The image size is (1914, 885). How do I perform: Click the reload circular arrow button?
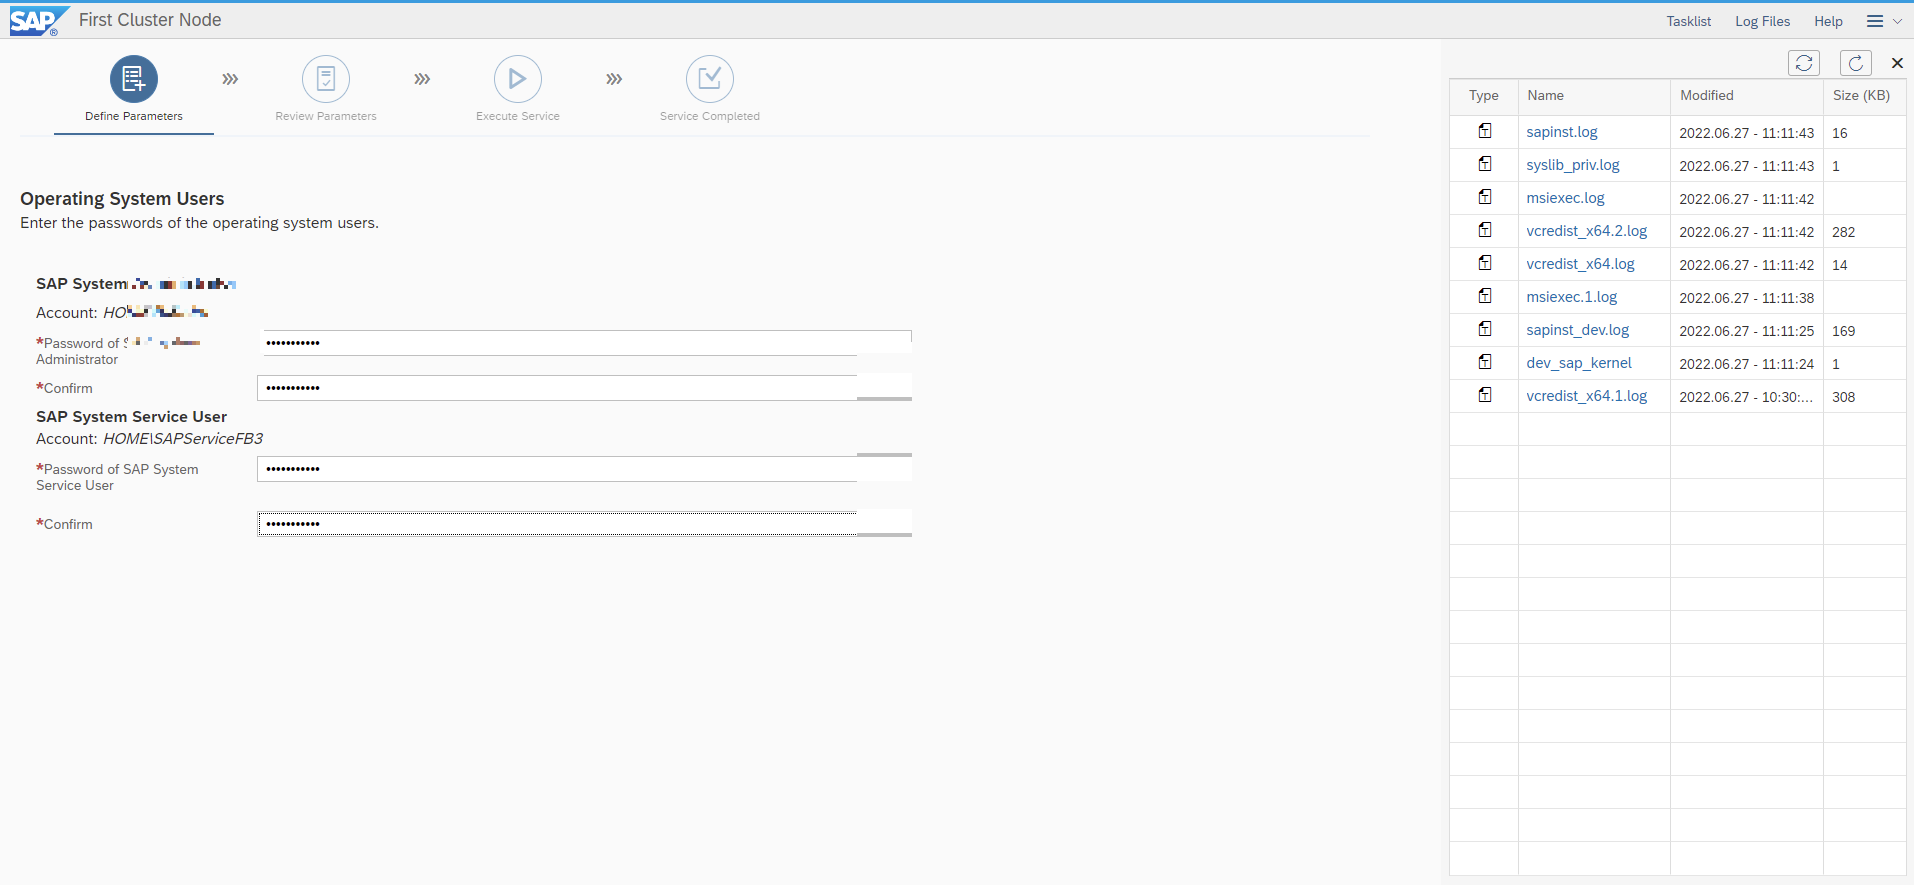coord(1856,63)
